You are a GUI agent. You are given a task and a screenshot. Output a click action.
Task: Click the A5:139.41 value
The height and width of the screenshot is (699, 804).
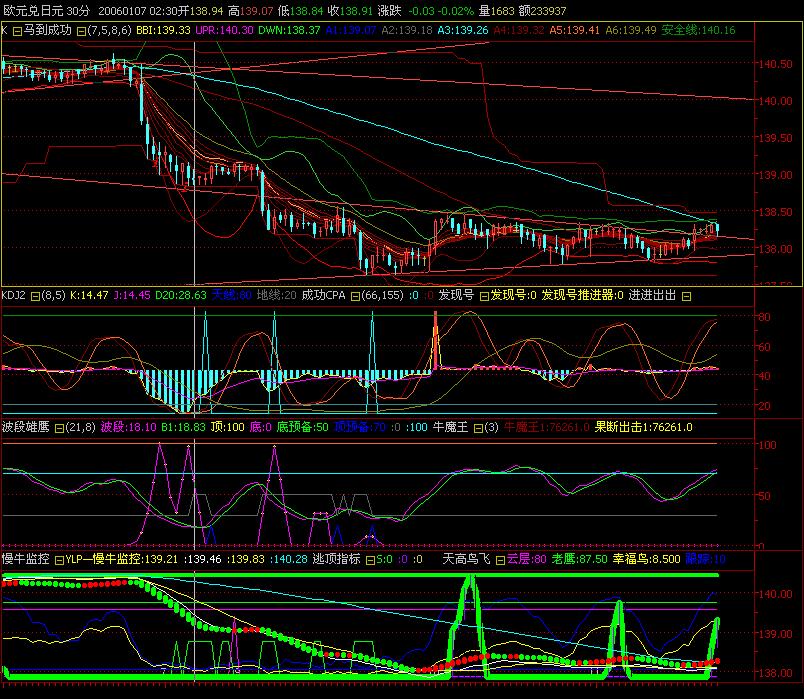pos(574,30)
